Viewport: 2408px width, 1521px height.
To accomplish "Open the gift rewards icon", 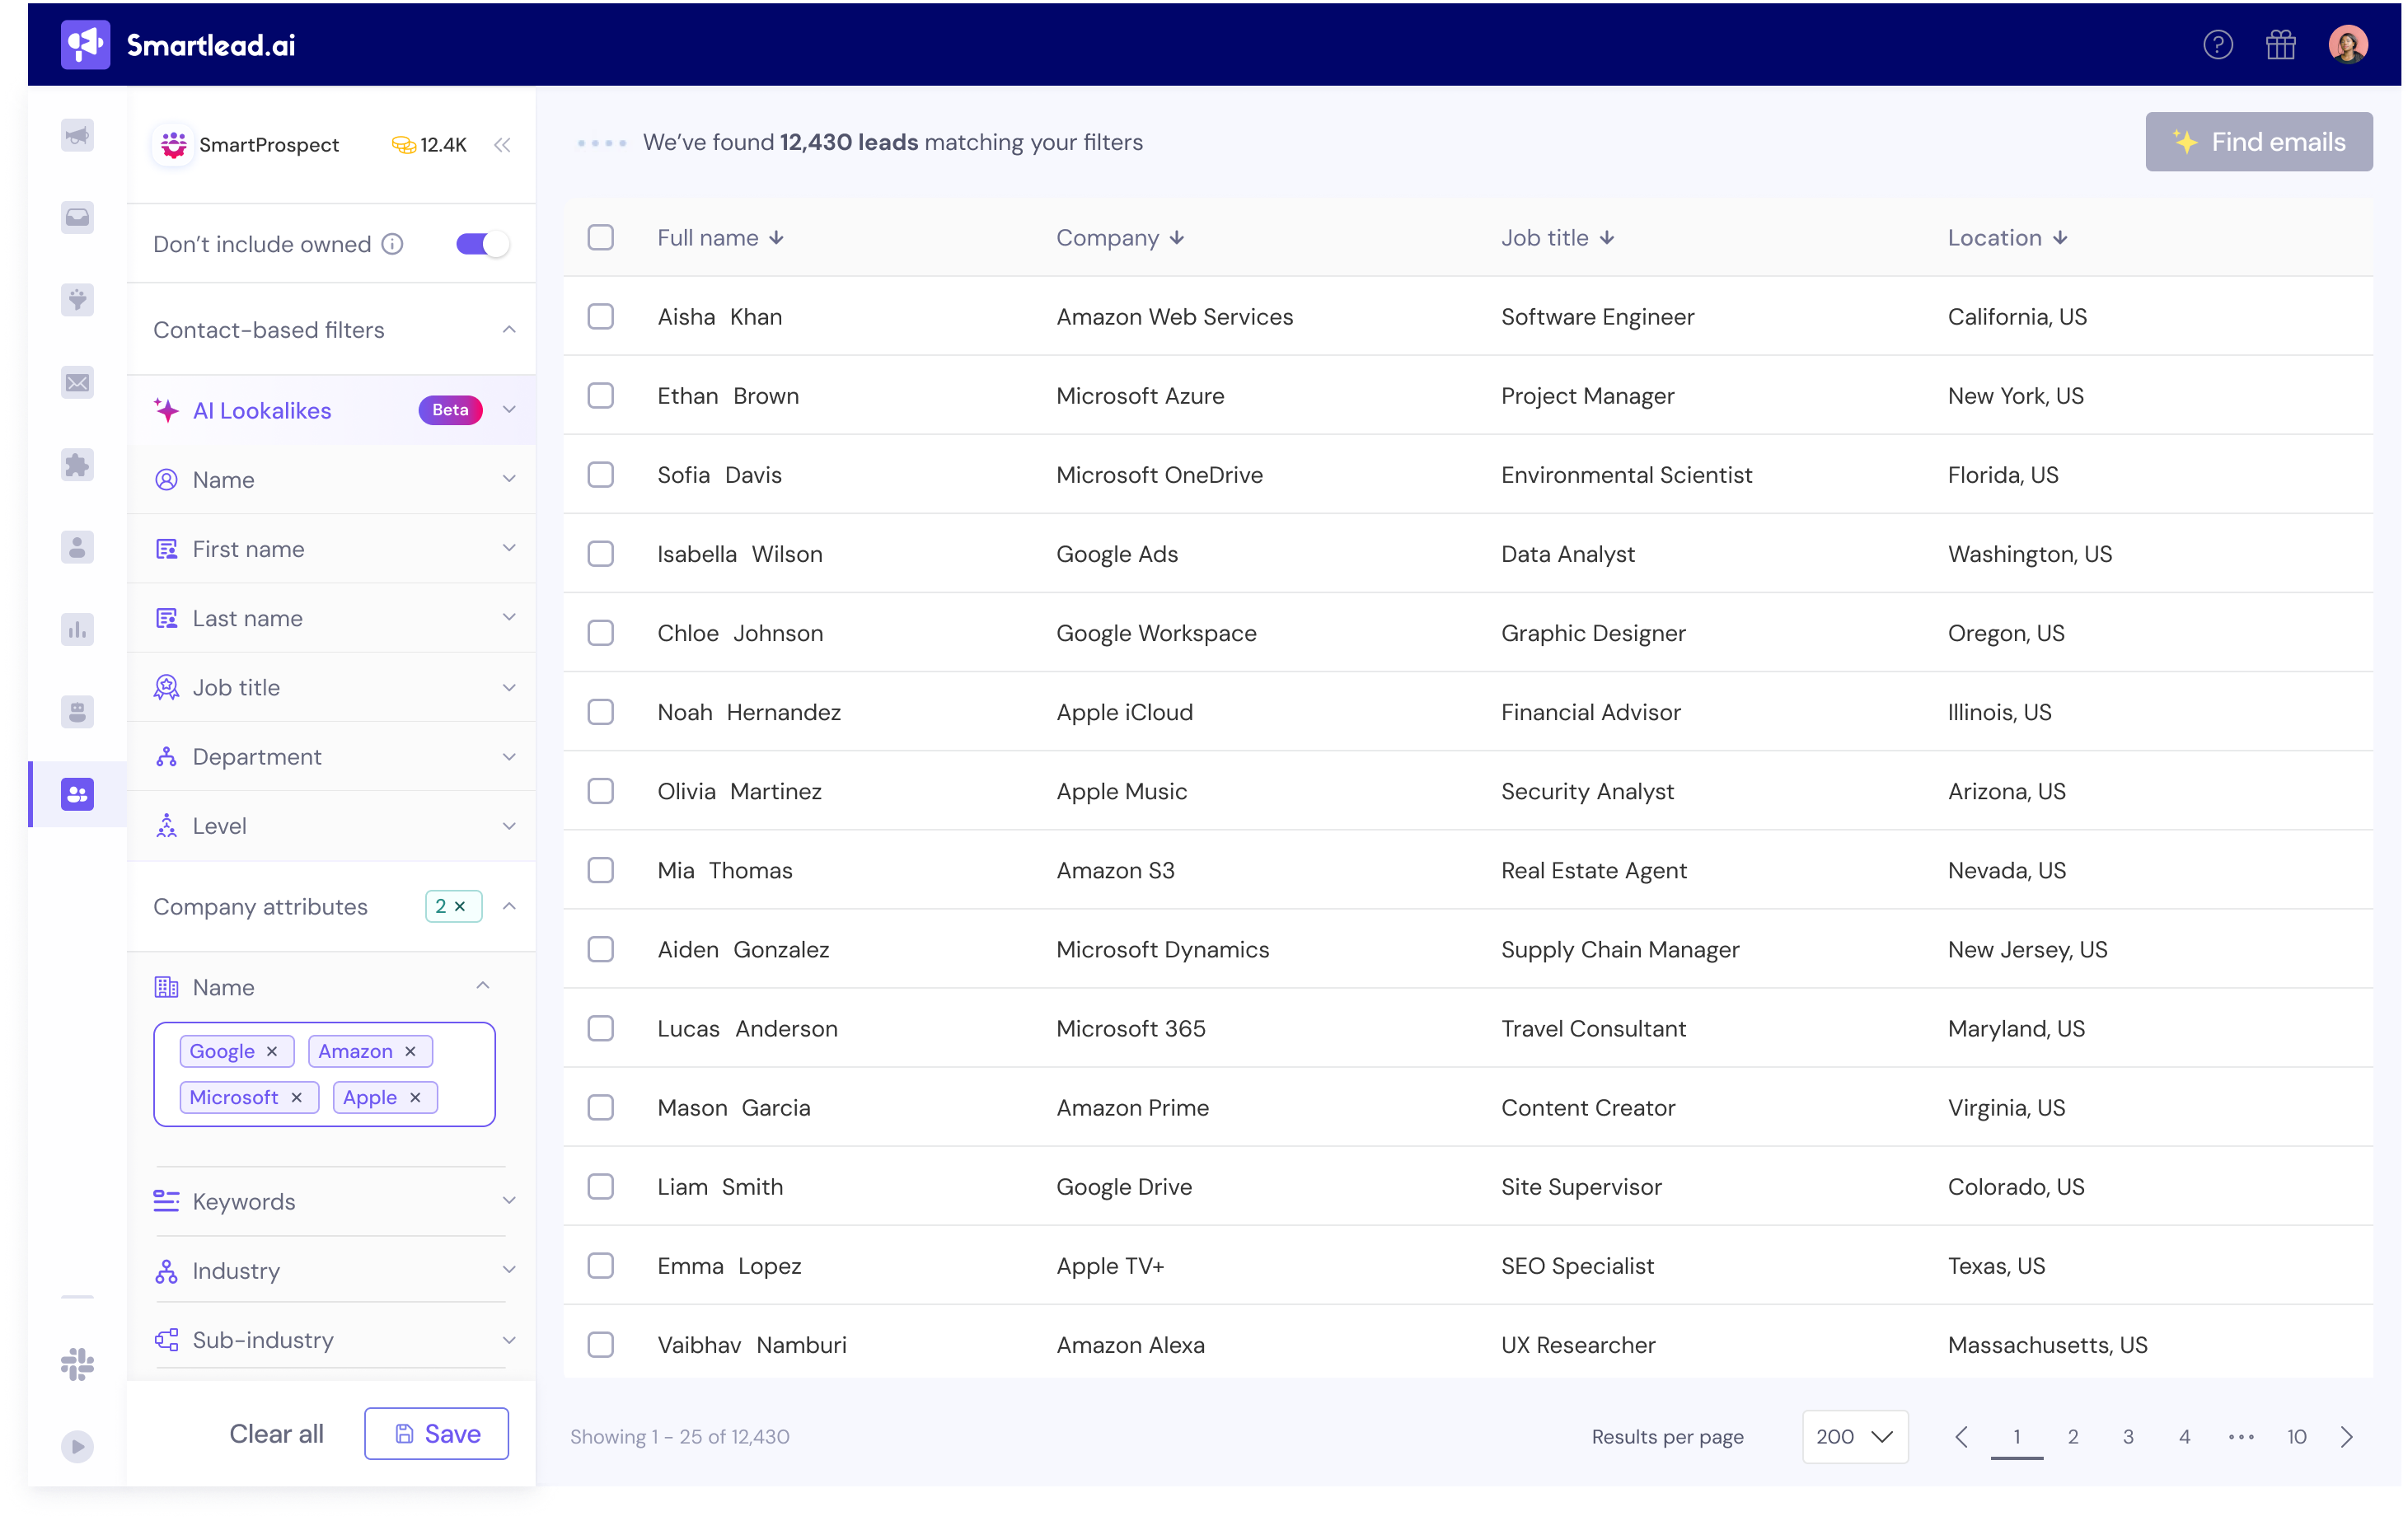I will [2280, 45].
